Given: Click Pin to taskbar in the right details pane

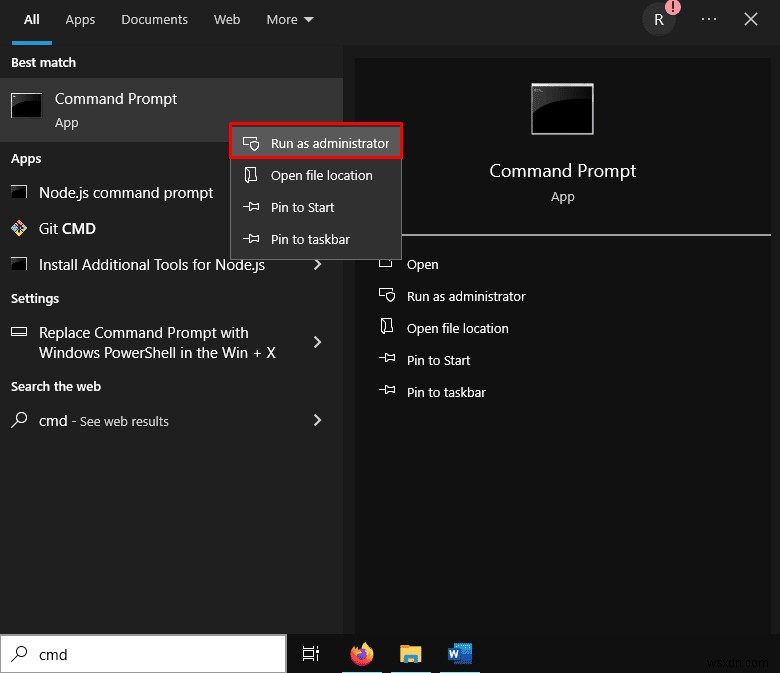Looking at the screenshot, I should point(446,392).
